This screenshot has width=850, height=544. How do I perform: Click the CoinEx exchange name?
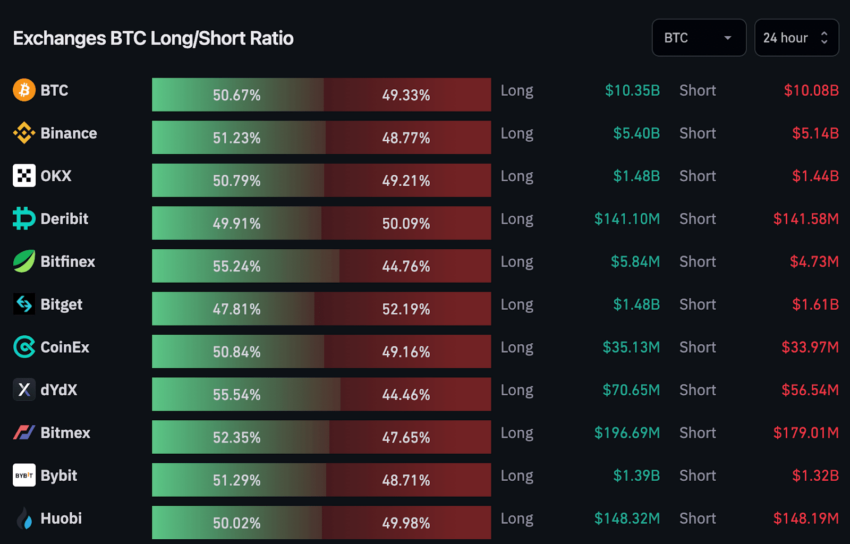[x=65, y=347]
